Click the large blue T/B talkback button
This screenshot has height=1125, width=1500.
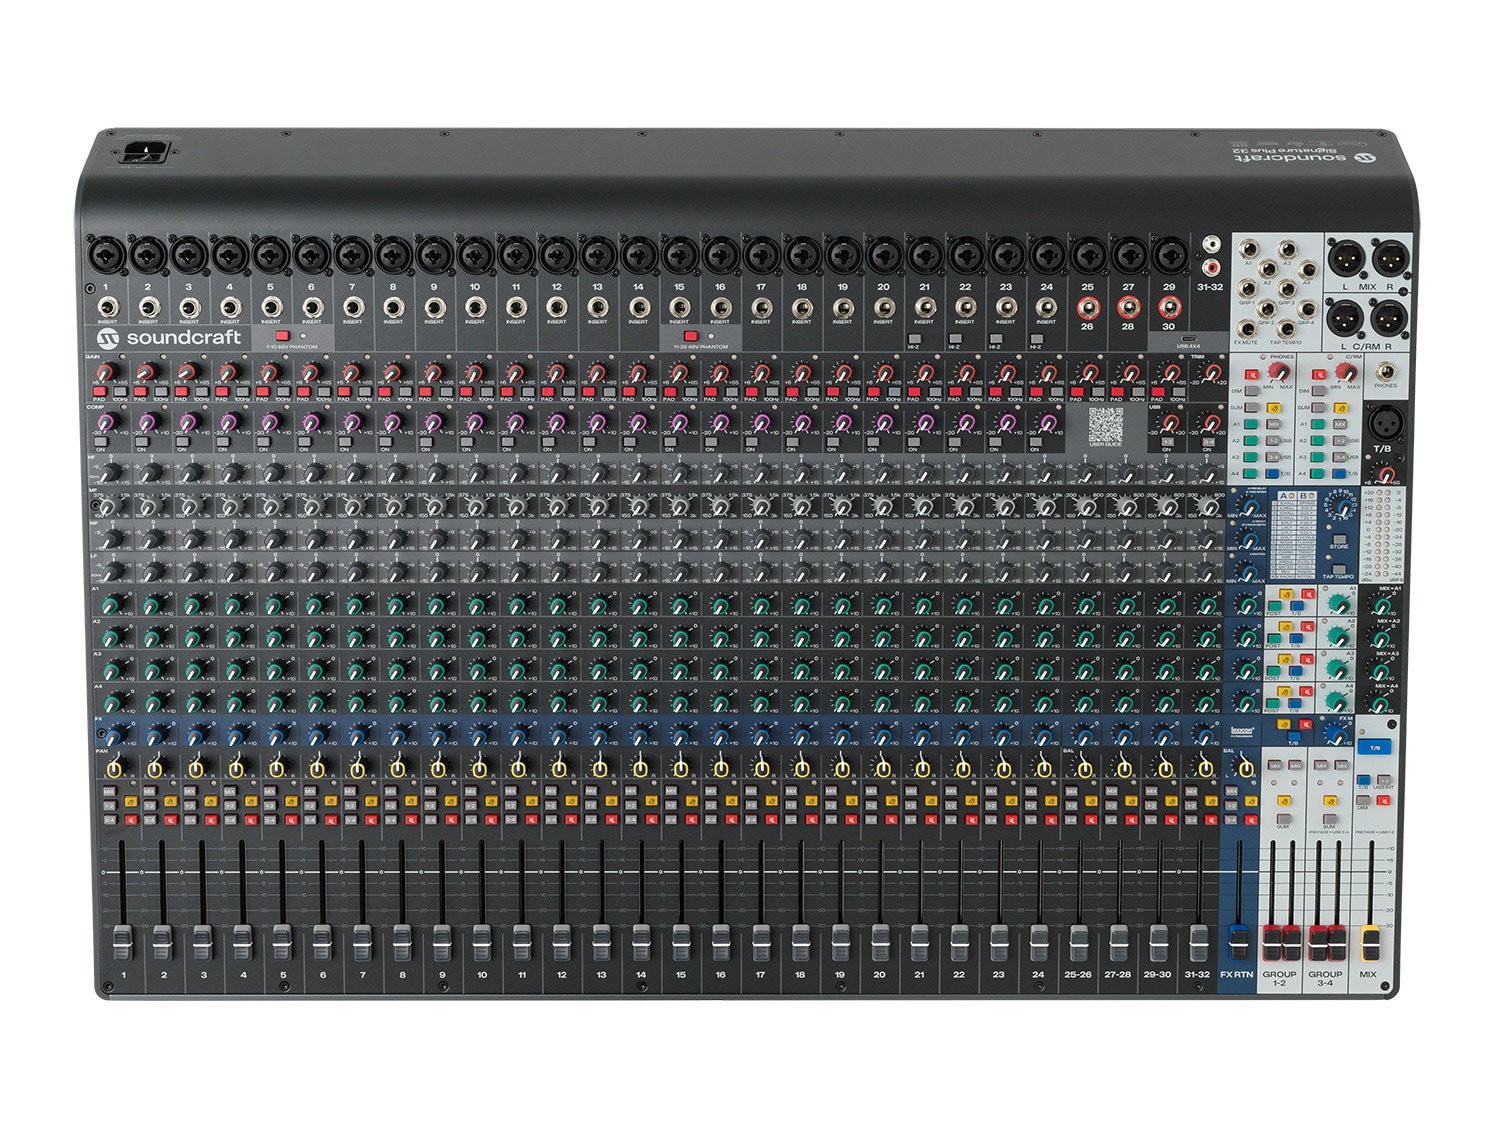click(1374, 748)
